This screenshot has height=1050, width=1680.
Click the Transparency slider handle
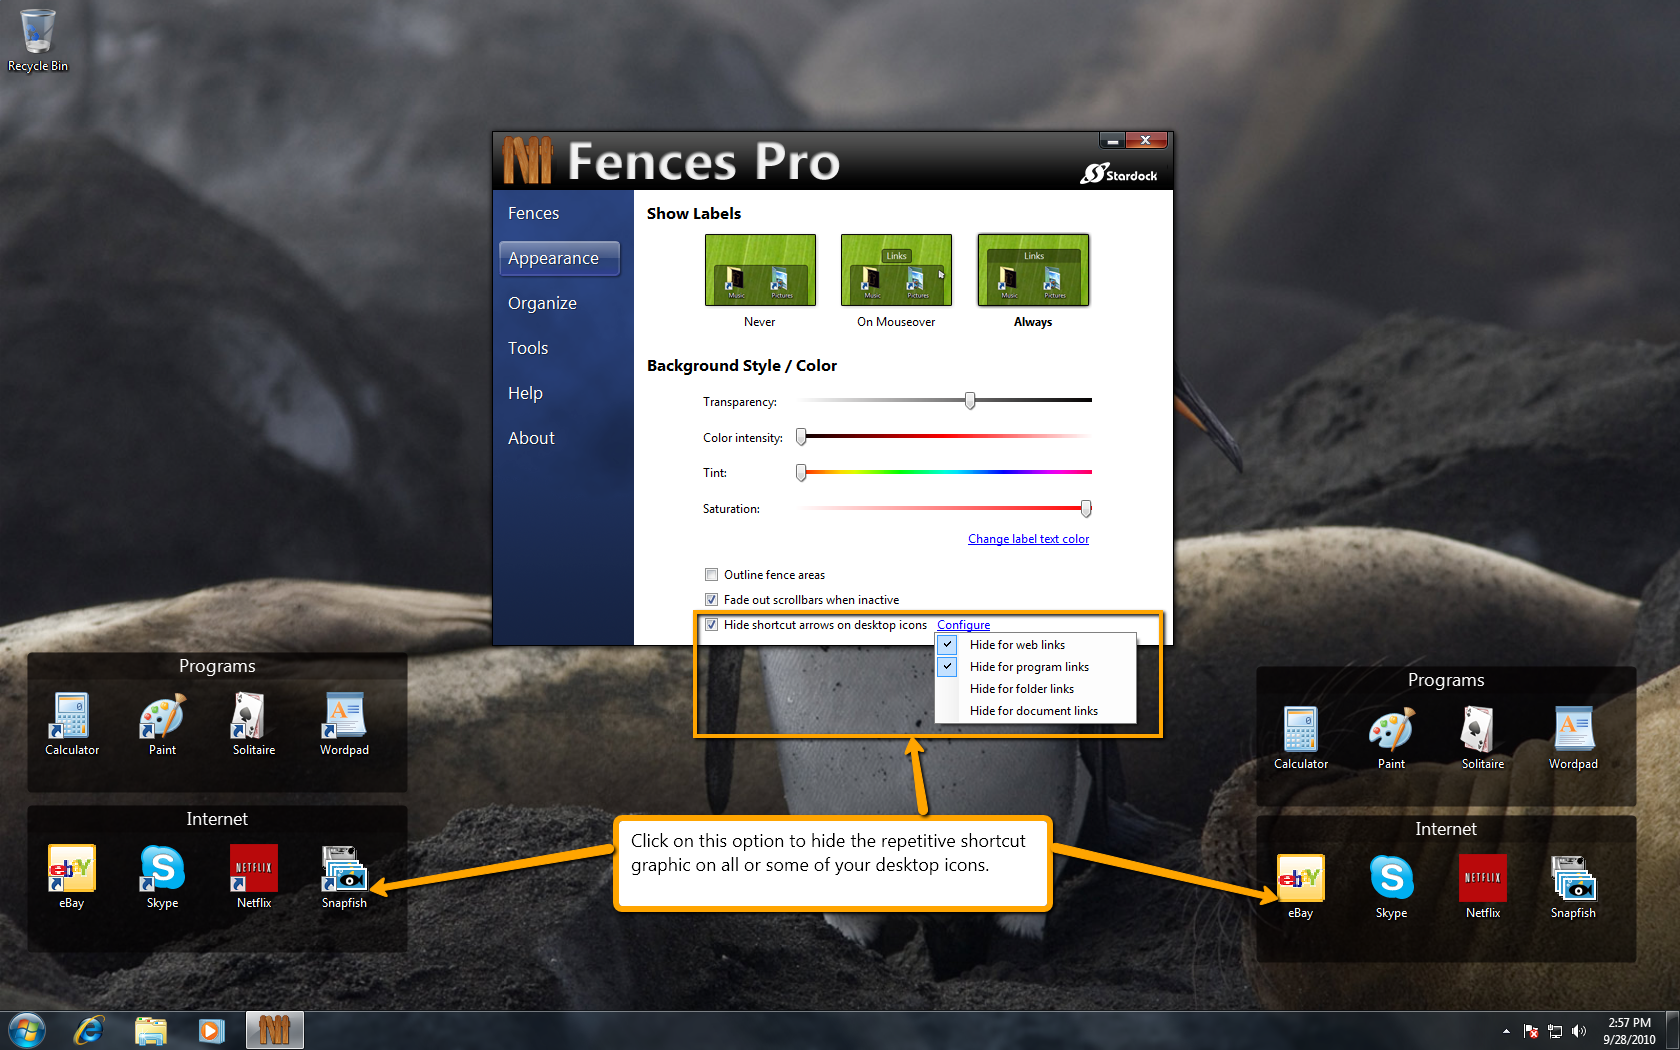[x=970, y=401]
